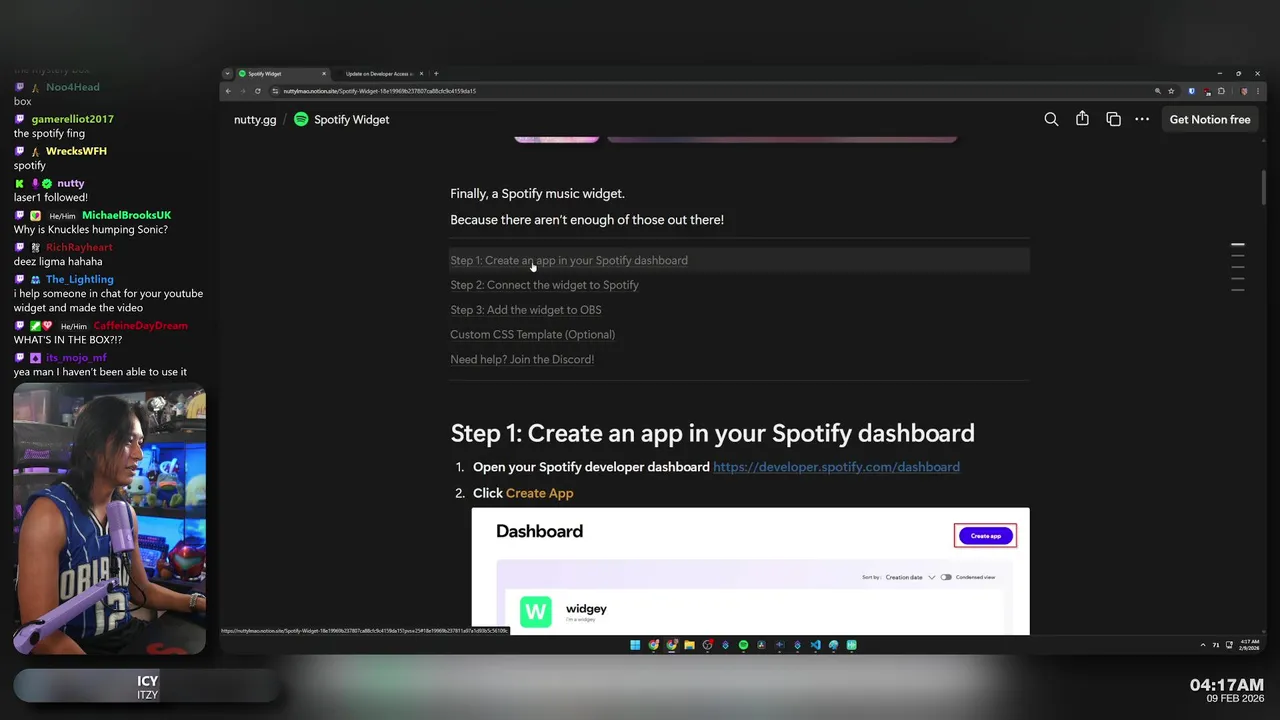Open the developer.spotify.com/dashboard link
Viewport: 1280px width, 720px height.
tap(836, 467)
